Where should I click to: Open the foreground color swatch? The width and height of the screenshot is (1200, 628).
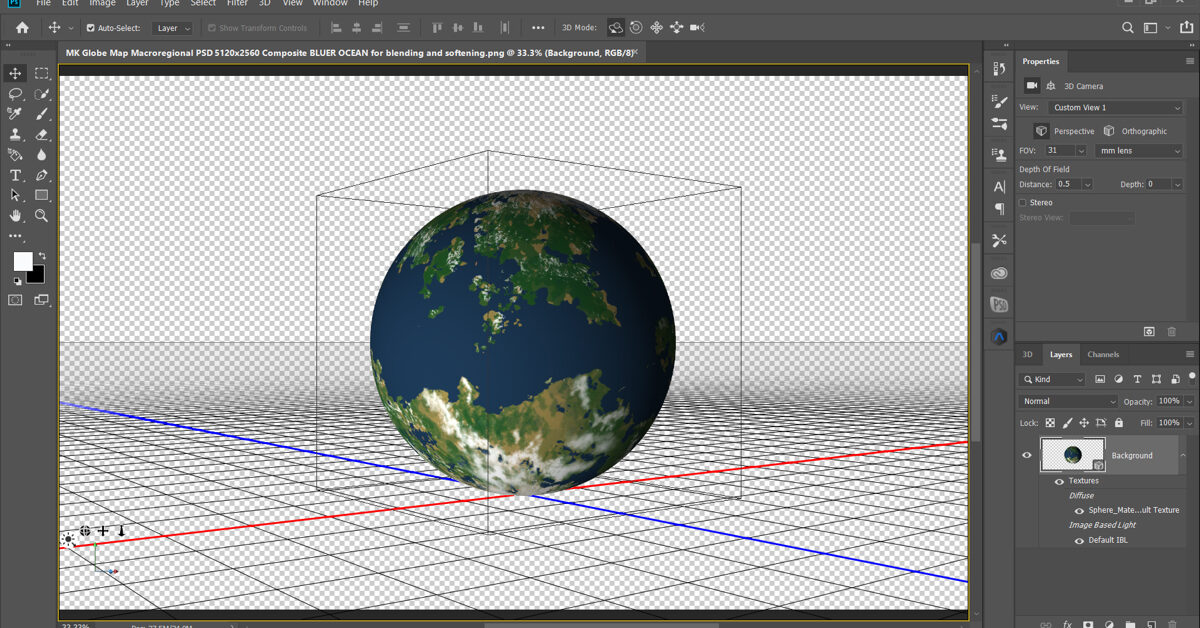coord(21,262)
